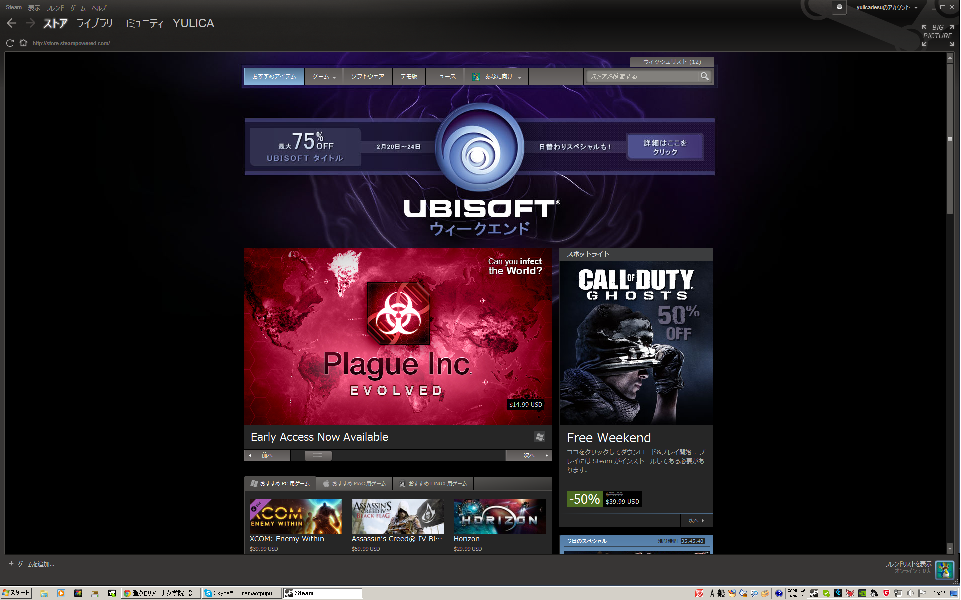
Task: Click the notification envelope icon in title bar
Action: coord(840,7)
